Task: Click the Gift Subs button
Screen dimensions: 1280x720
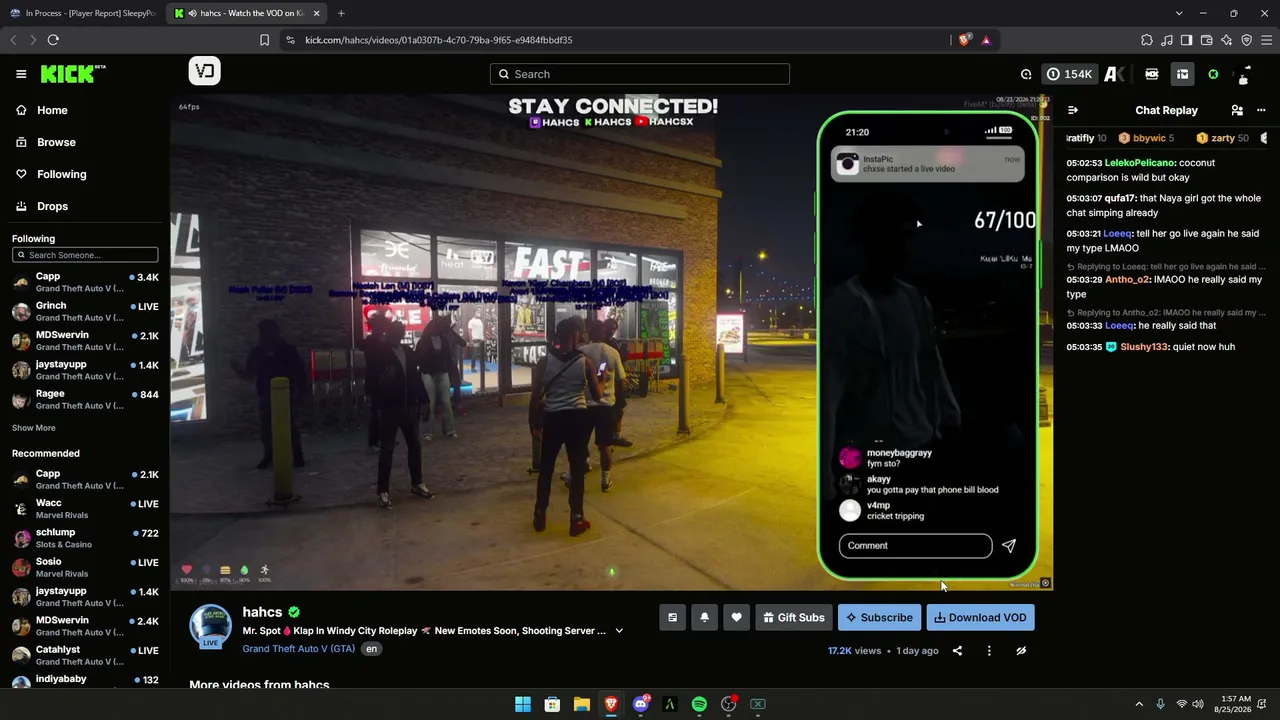Action: [x=793, y=618]
